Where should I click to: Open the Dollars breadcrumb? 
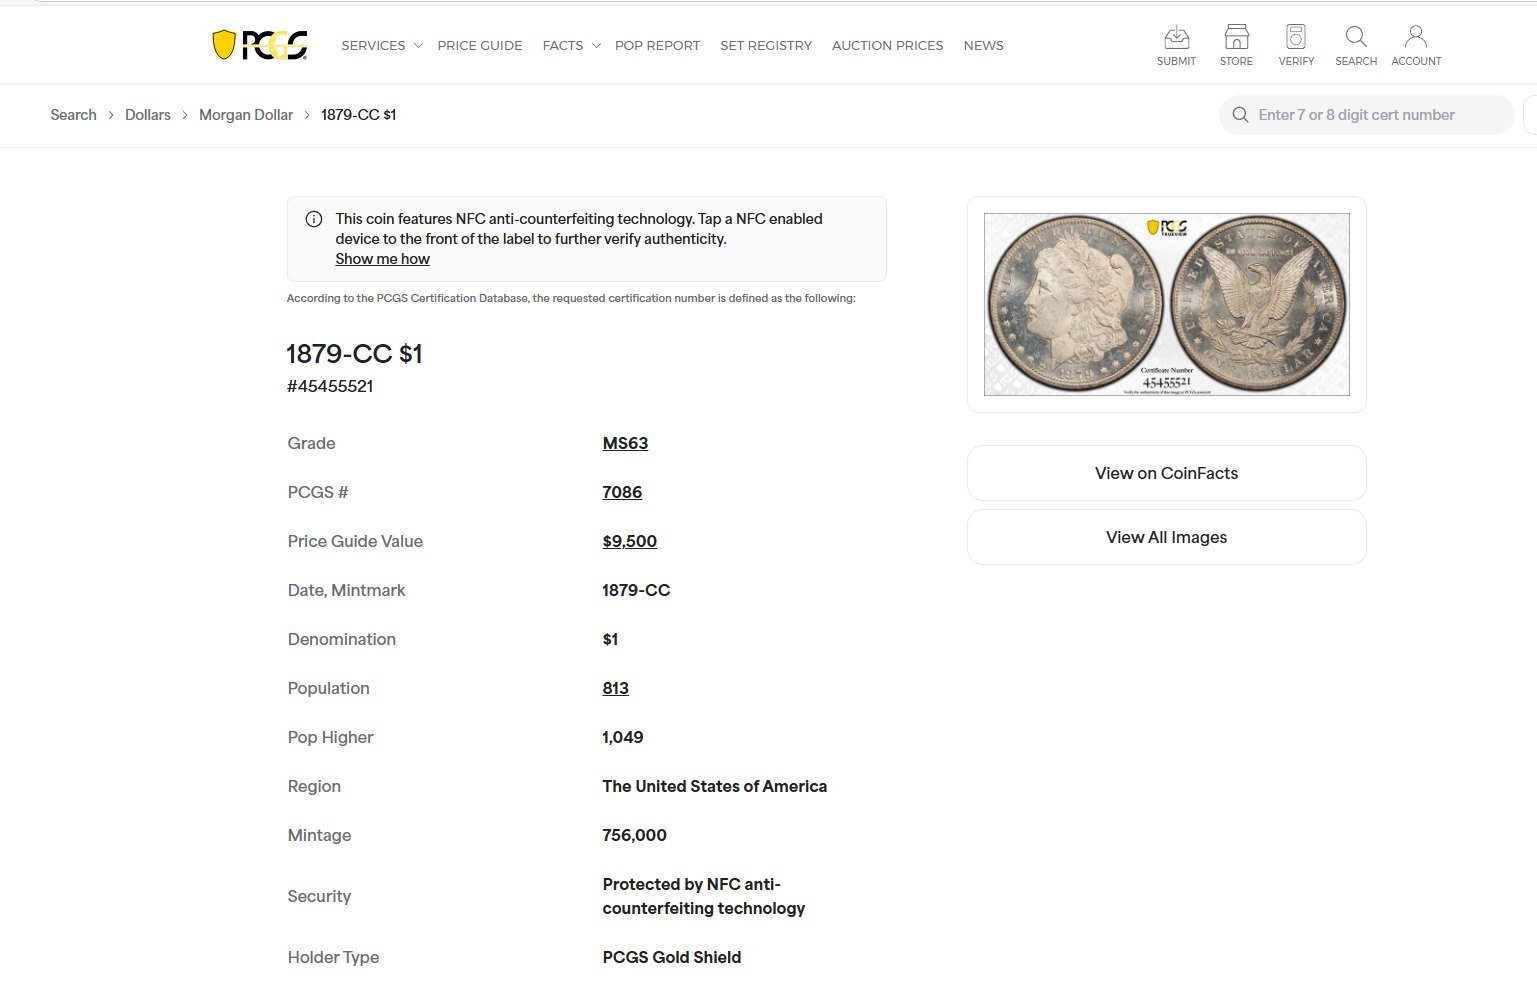tap(148, 115)
